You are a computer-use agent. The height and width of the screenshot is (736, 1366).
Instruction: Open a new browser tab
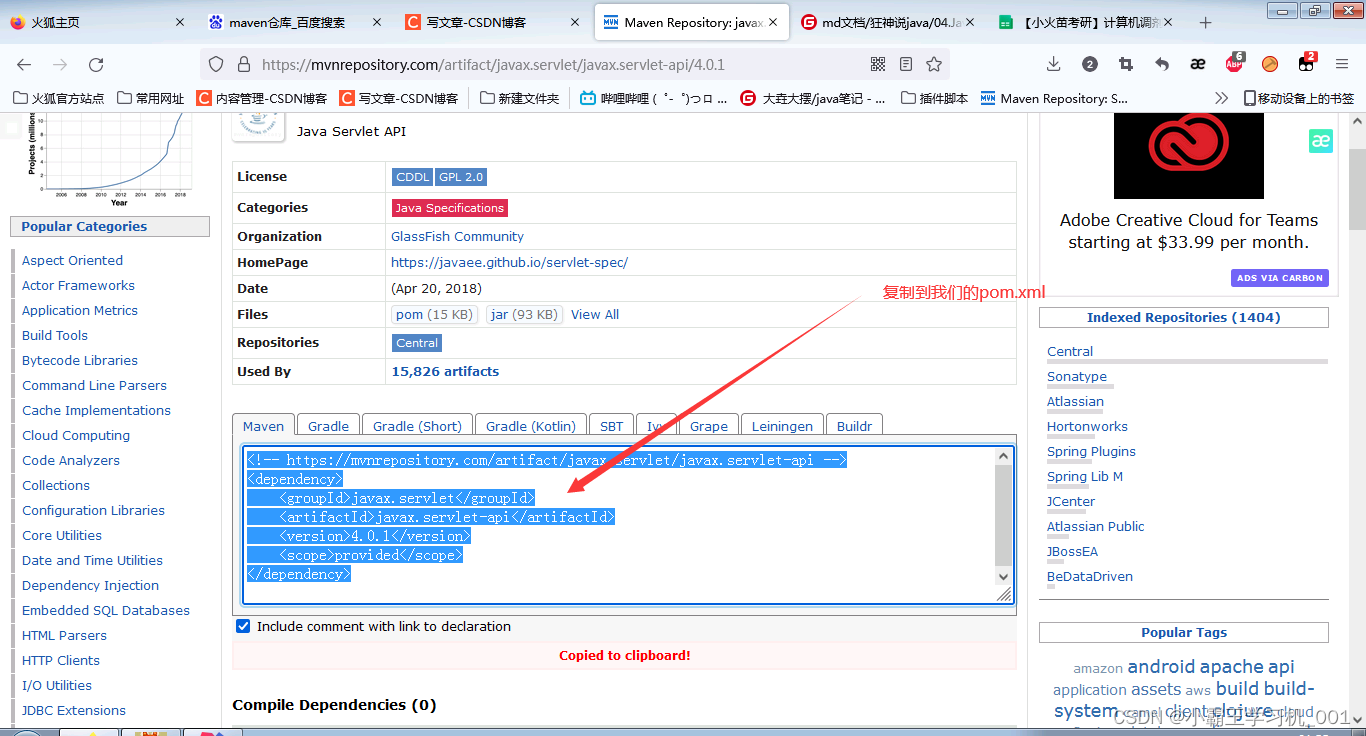[x=1206, y=22]
